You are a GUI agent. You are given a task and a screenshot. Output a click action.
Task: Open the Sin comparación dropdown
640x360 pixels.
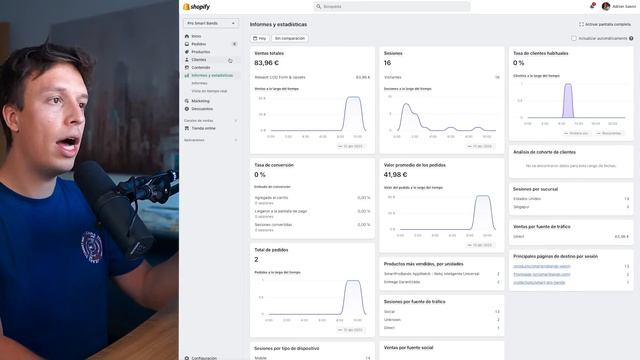tap(290, 38)
